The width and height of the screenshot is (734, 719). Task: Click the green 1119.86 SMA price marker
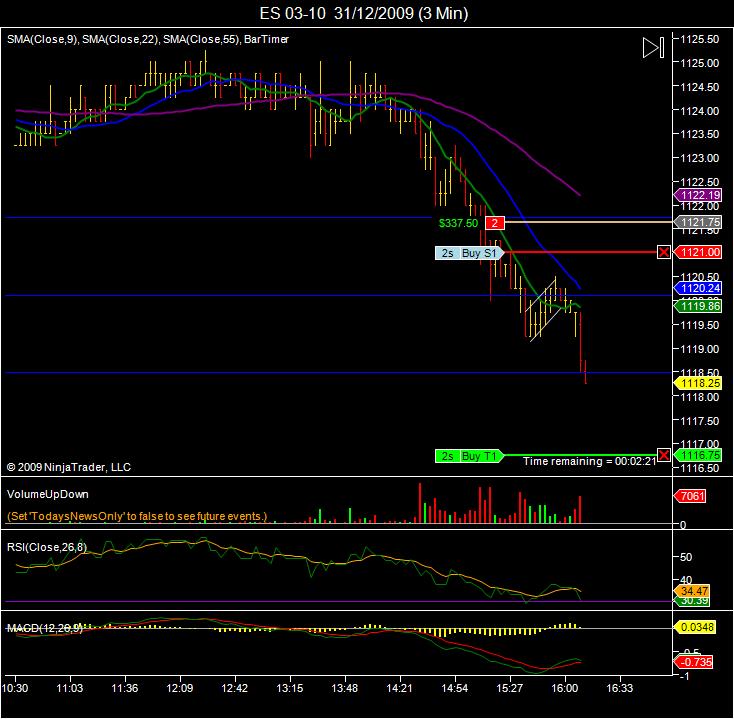697,306
